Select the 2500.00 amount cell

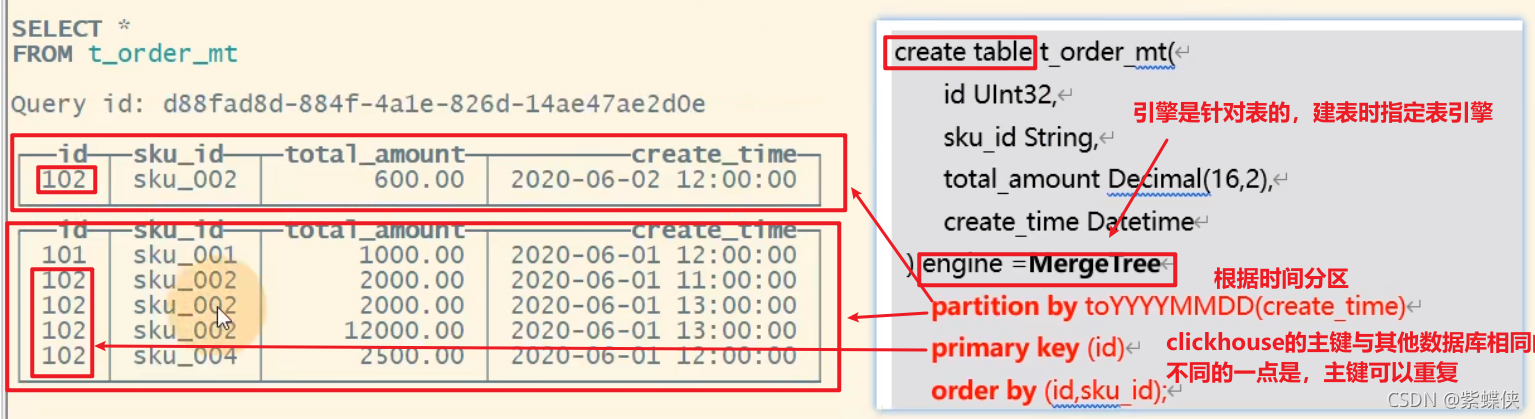(x=412, y=355)
